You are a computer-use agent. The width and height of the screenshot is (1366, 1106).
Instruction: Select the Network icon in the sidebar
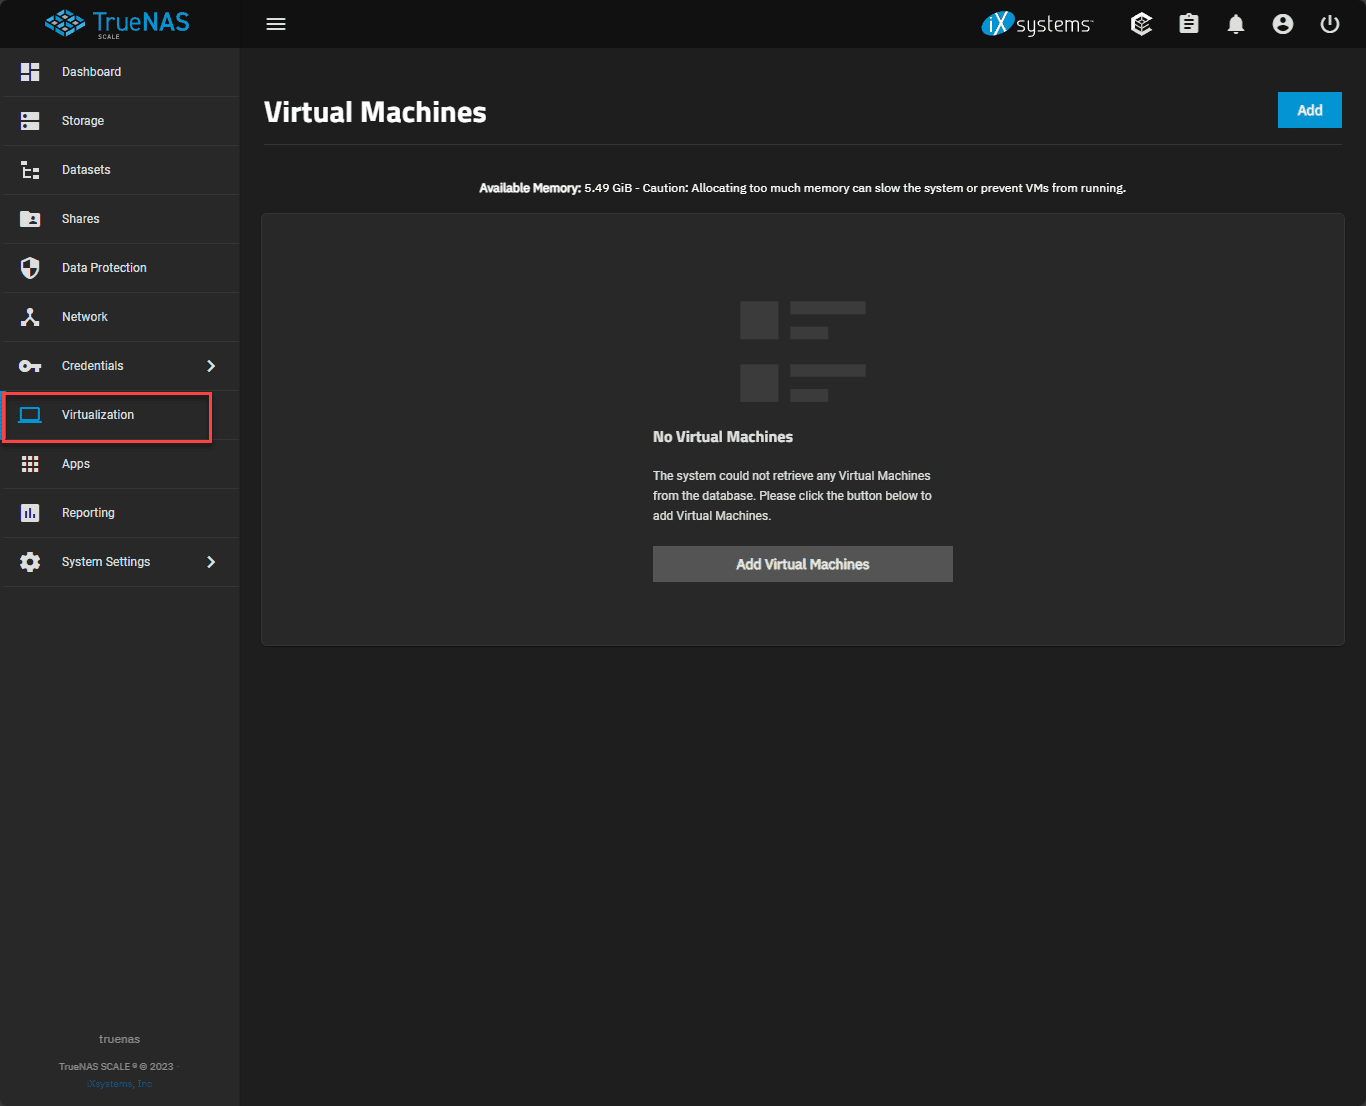tap(29, 316)
